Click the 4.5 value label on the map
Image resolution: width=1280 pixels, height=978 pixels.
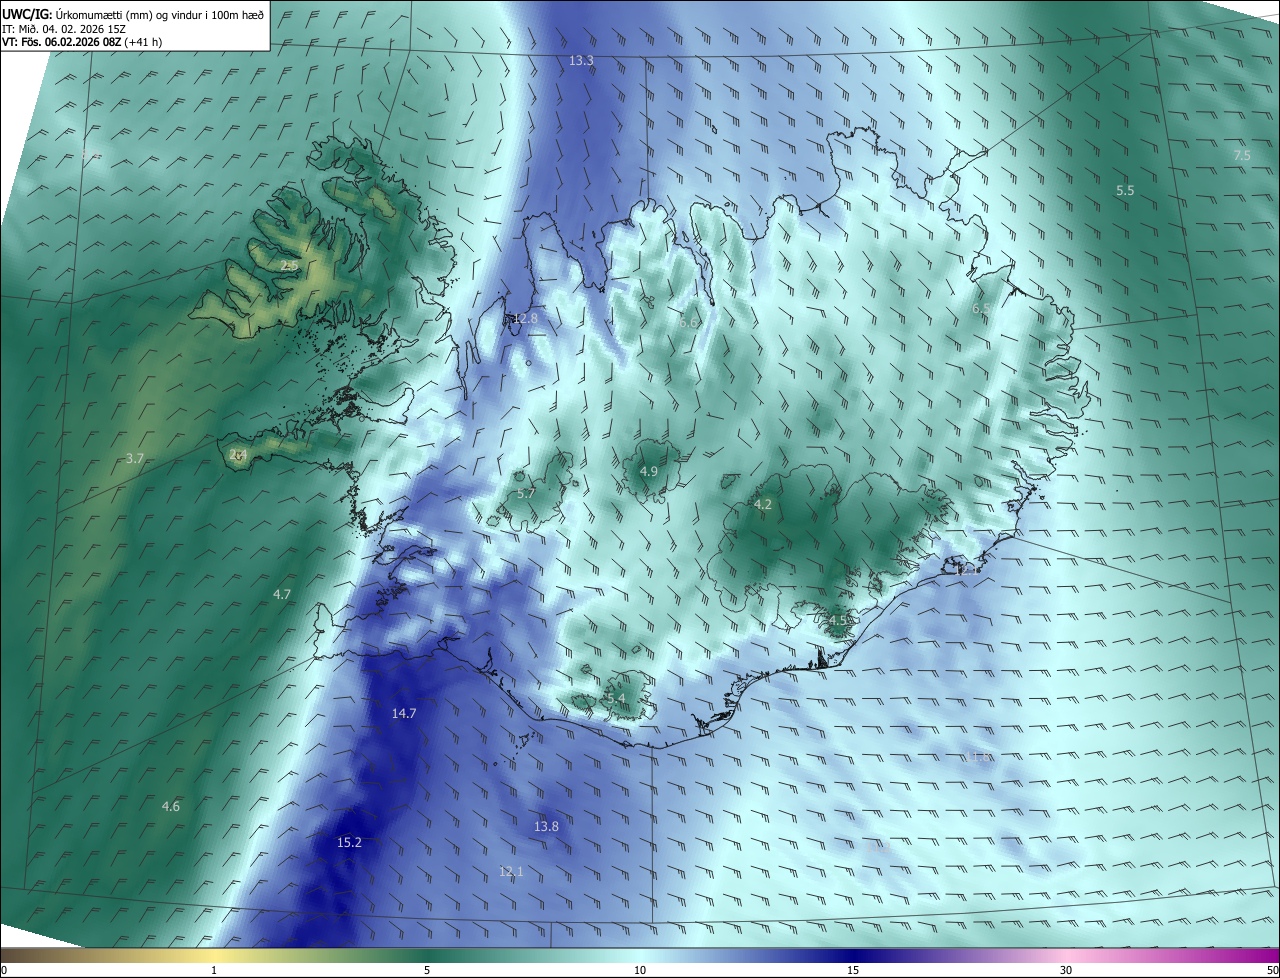(838, 620)
